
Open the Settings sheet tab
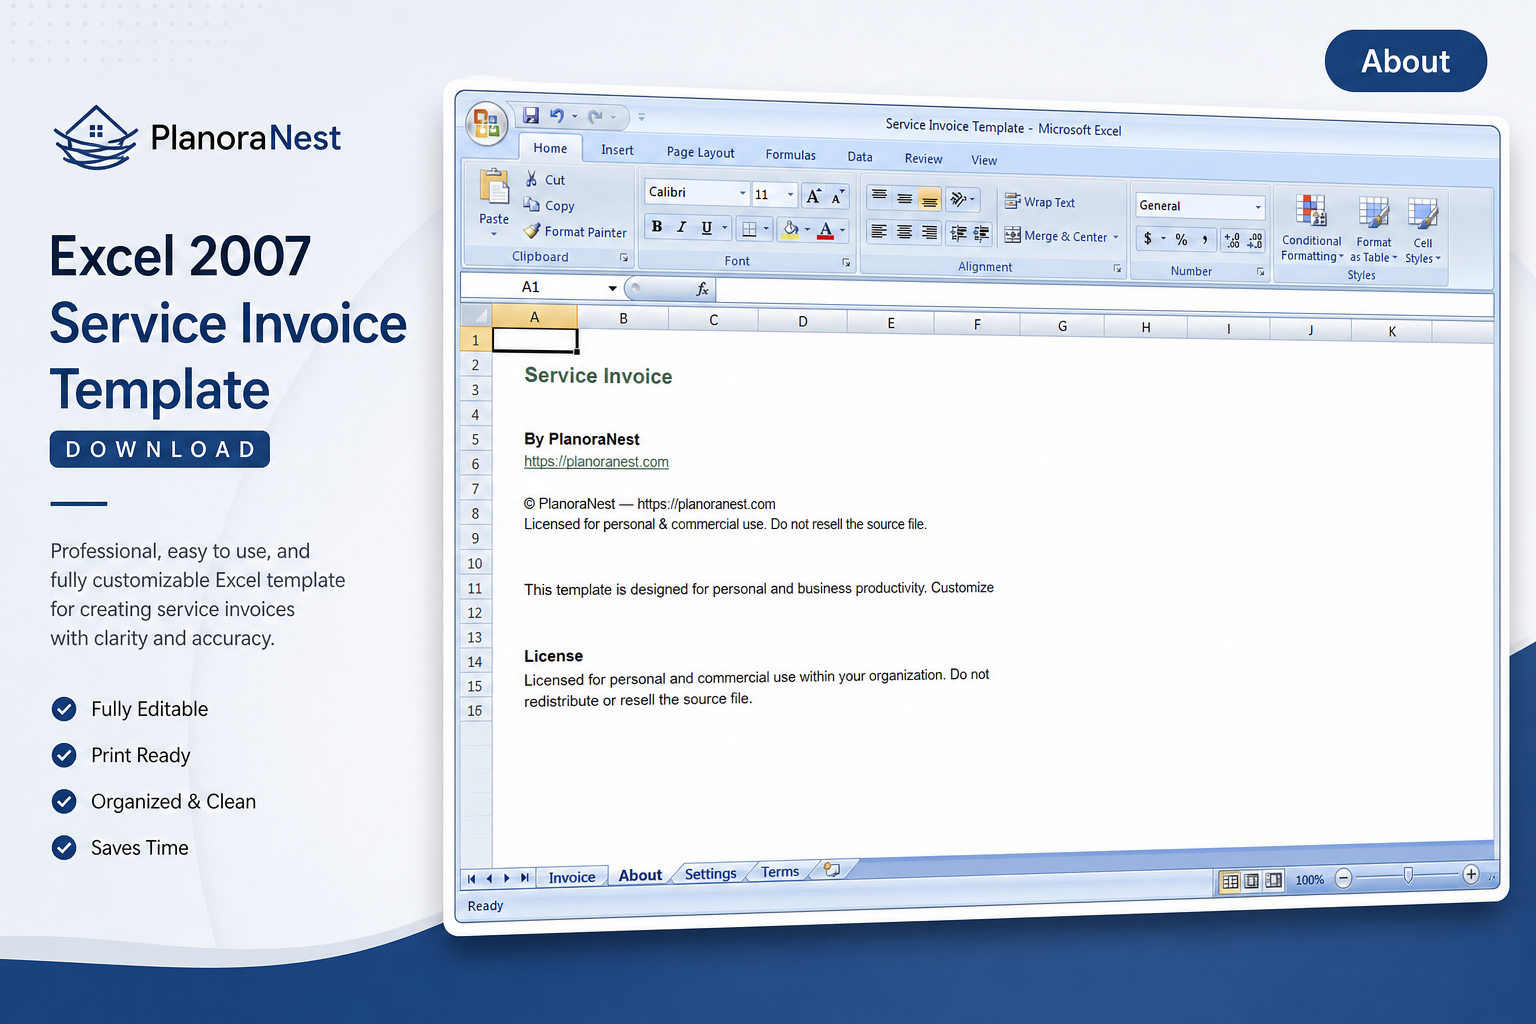click(x=710, y=873)
